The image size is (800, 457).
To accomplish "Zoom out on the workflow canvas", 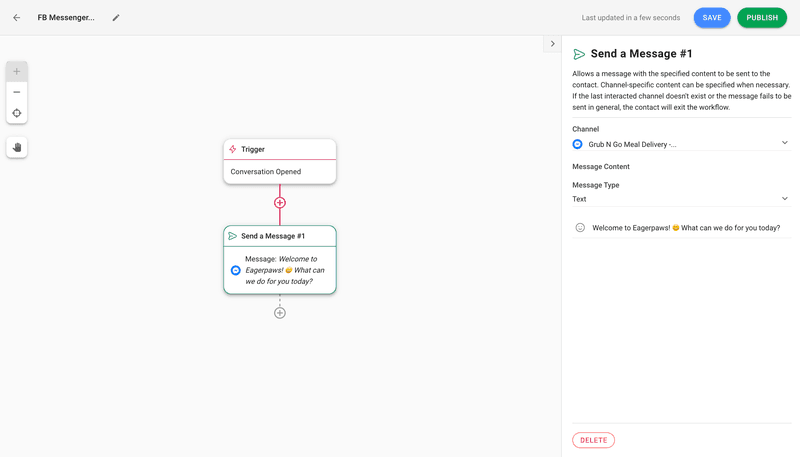I will 17,92.
